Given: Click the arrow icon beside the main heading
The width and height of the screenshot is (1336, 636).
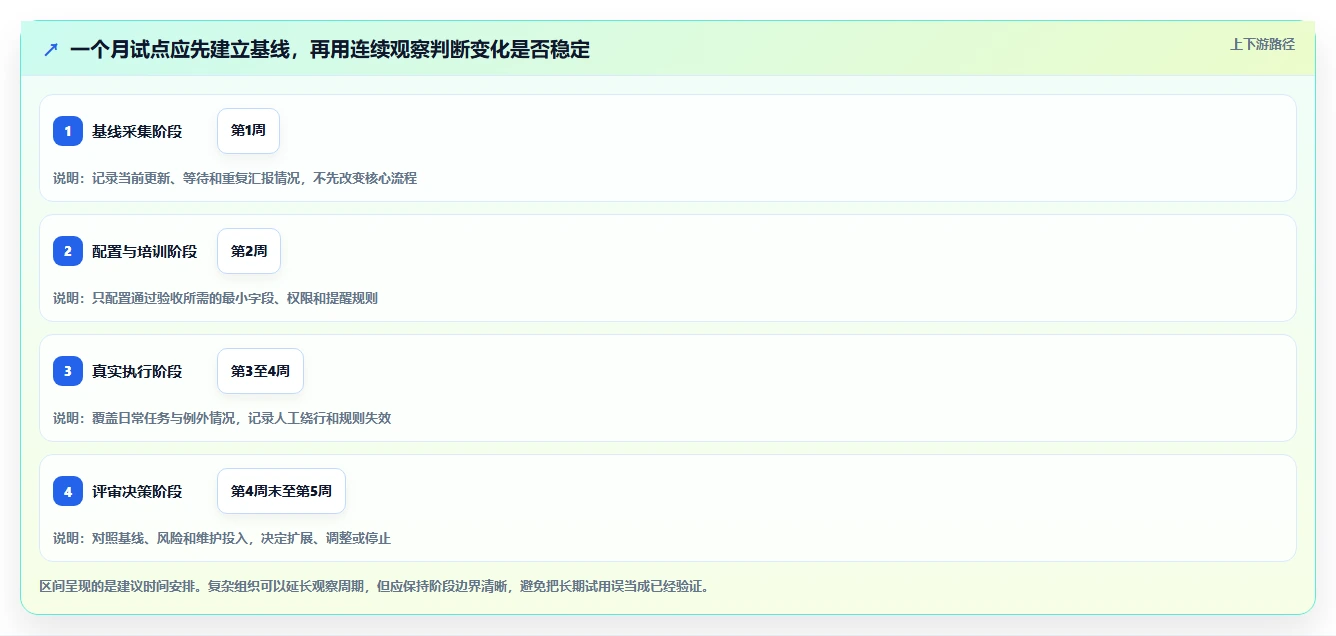Looking at the screenshot, I should coord(51,49).
